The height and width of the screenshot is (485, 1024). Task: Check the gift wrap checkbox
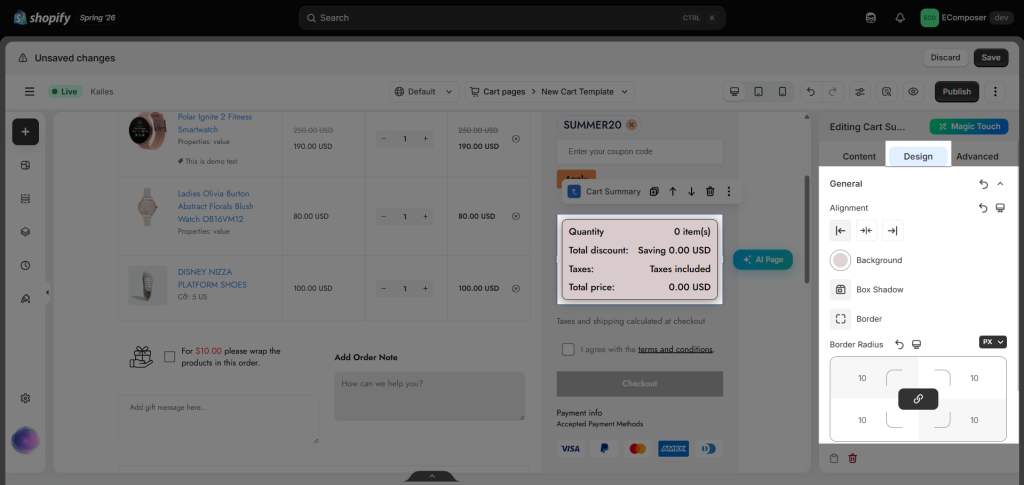pos(170,356)
